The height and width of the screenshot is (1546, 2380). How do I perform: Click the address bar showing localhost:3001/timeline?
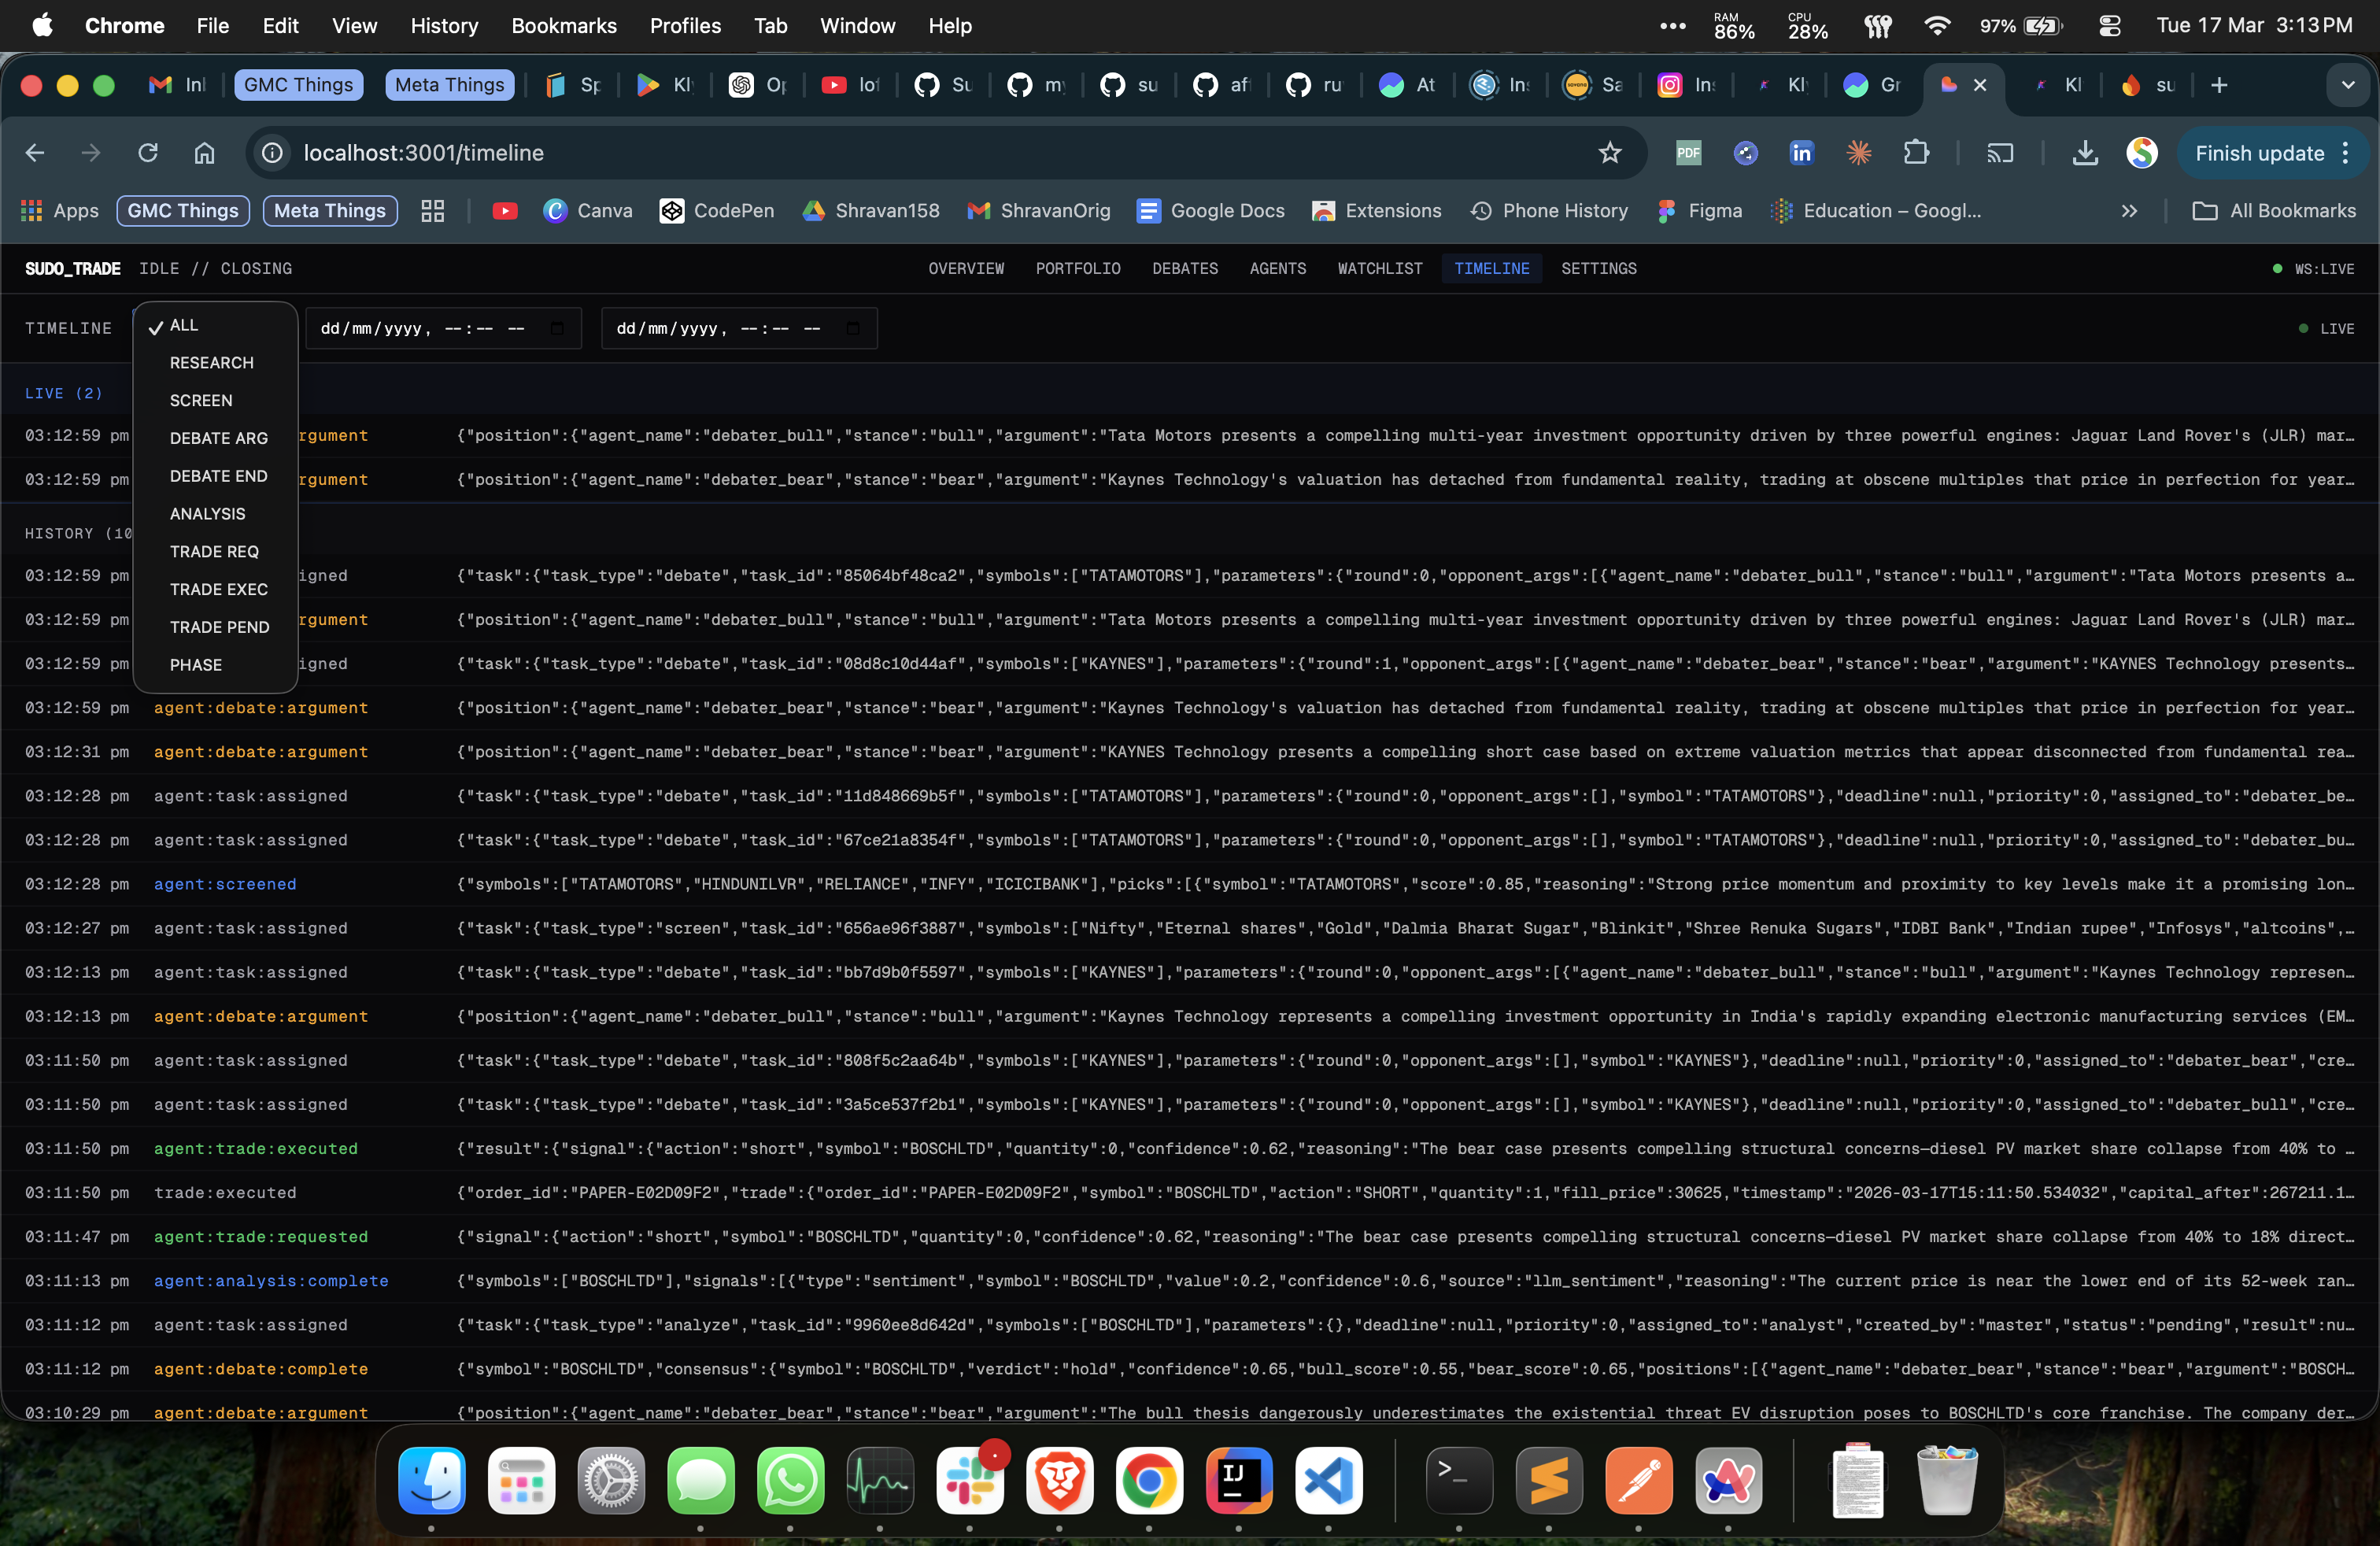pyautogui.click(x=946, y=153)
